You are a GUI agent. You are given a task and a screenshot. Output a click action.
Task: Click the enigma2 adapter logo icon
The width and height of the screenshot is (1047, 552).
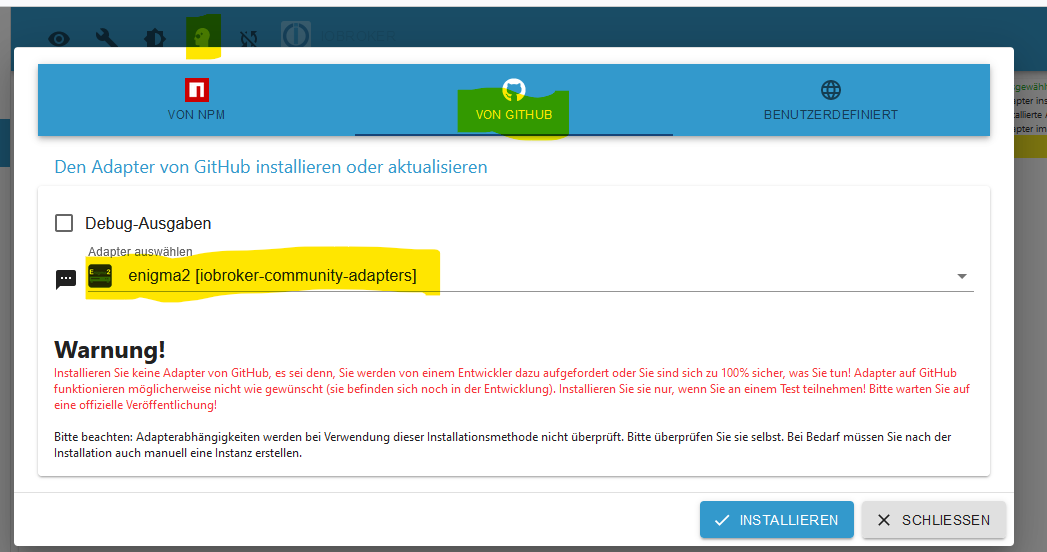click(100, 276)
